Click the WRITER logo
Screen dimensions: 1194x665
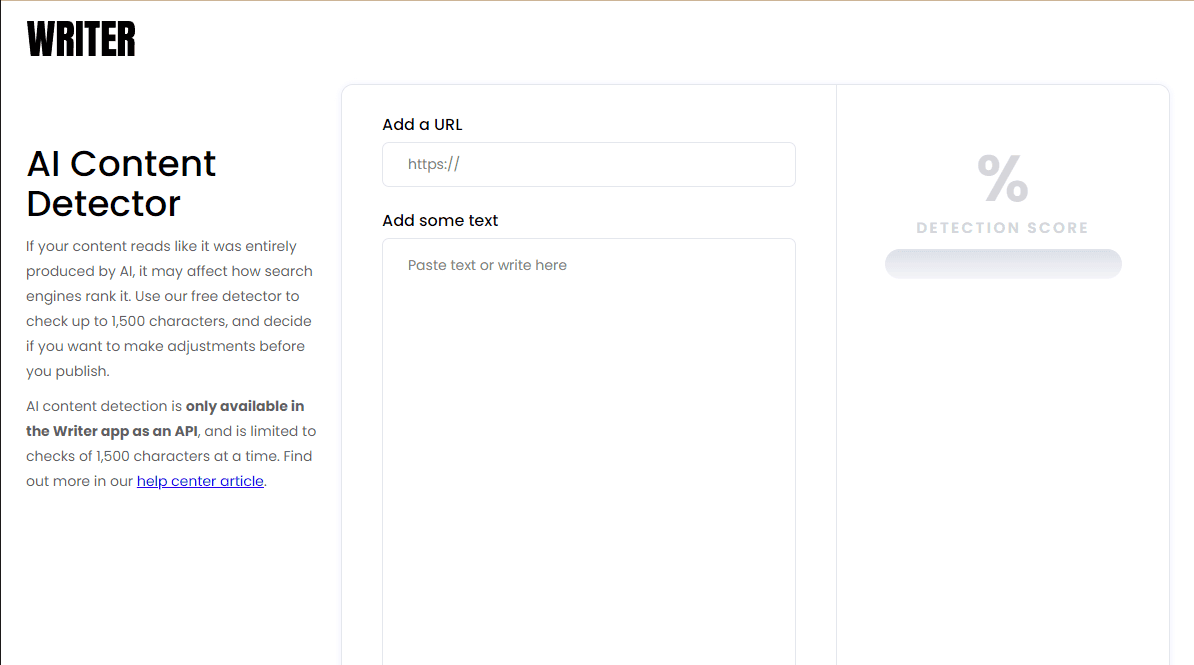coord(81,39)
